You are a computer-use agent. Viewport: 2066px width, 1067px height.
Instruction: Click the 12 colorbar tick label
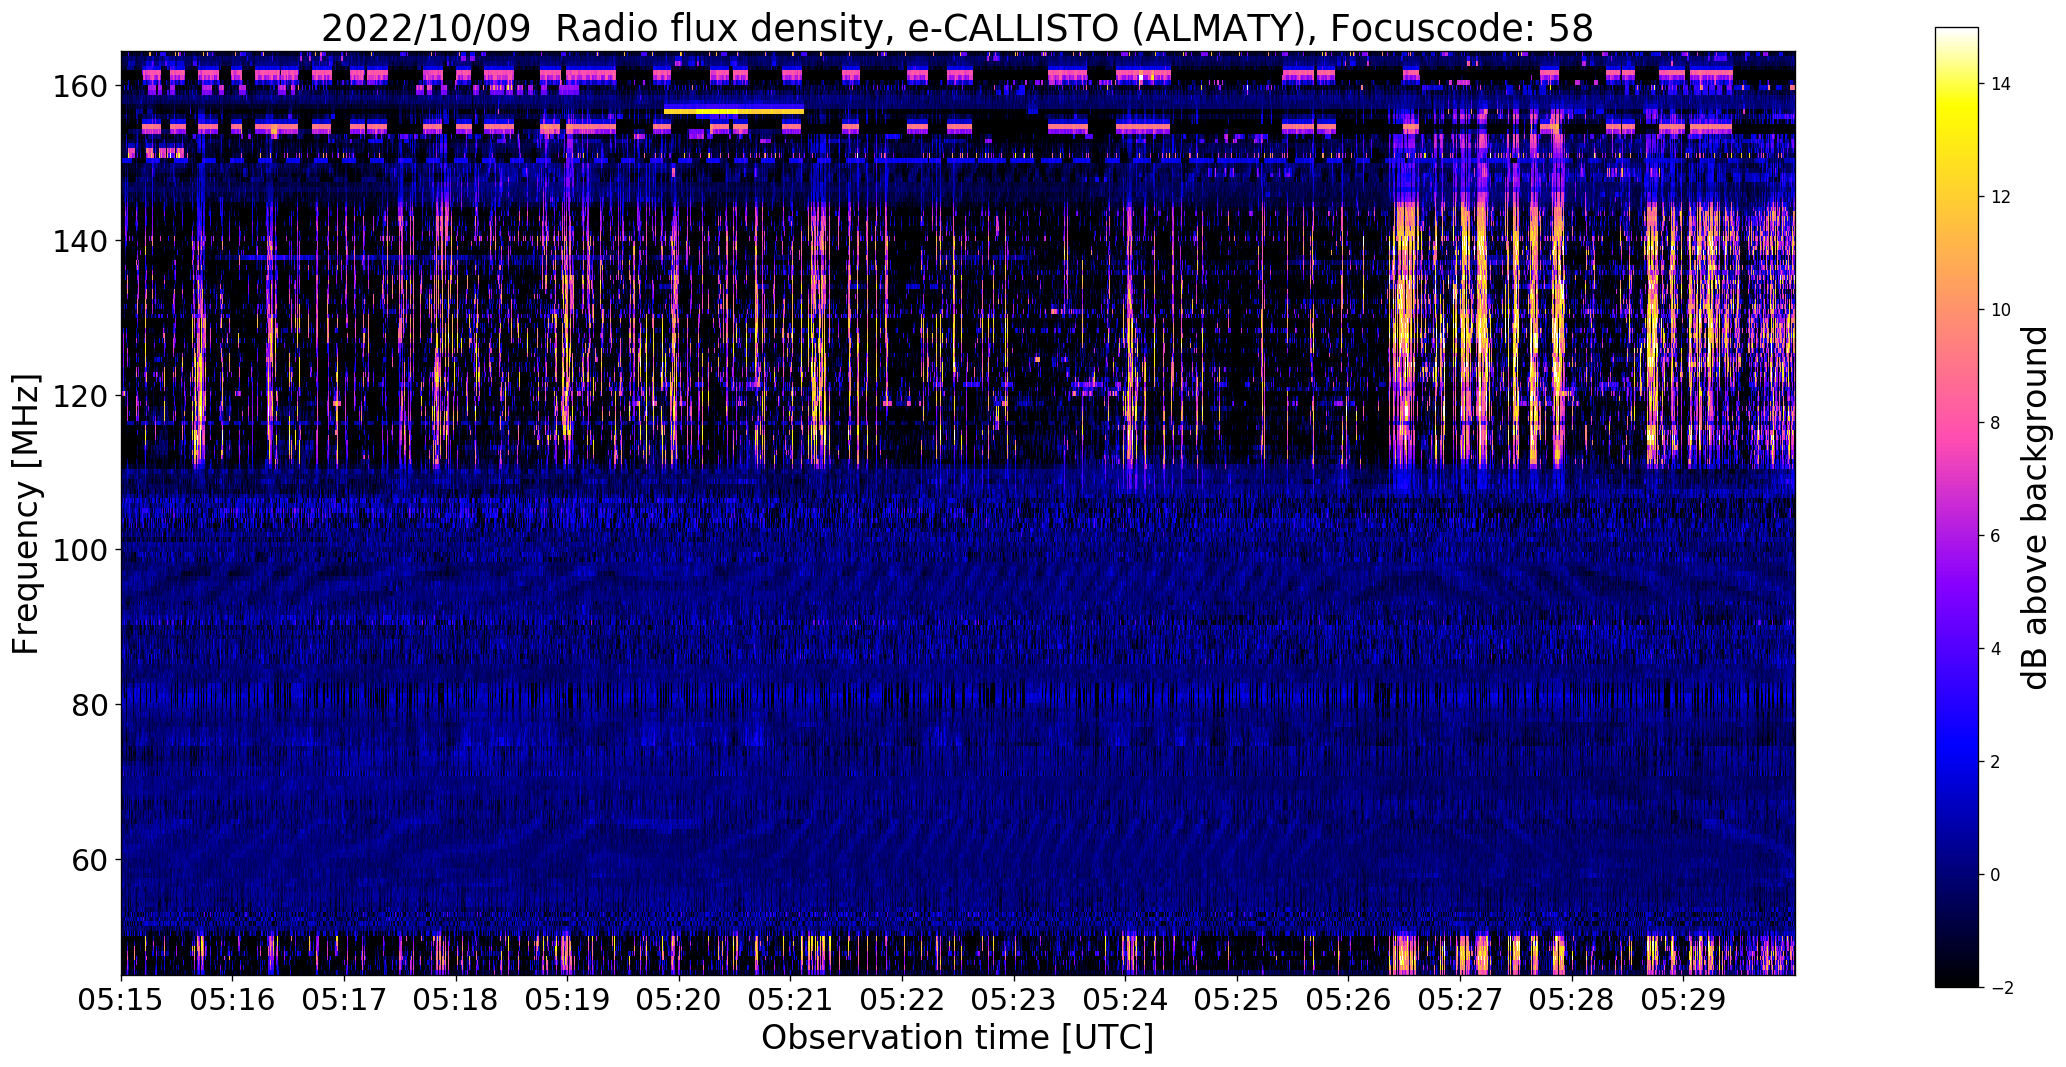click(x=2001, y=197)
